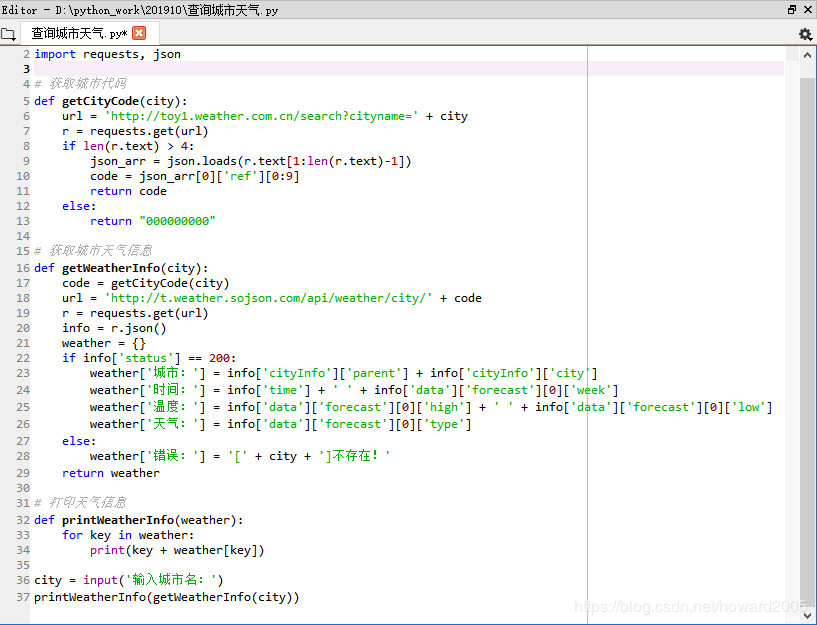
Task: Click the browse tabs folder icon
Action: tap(8, 34)
